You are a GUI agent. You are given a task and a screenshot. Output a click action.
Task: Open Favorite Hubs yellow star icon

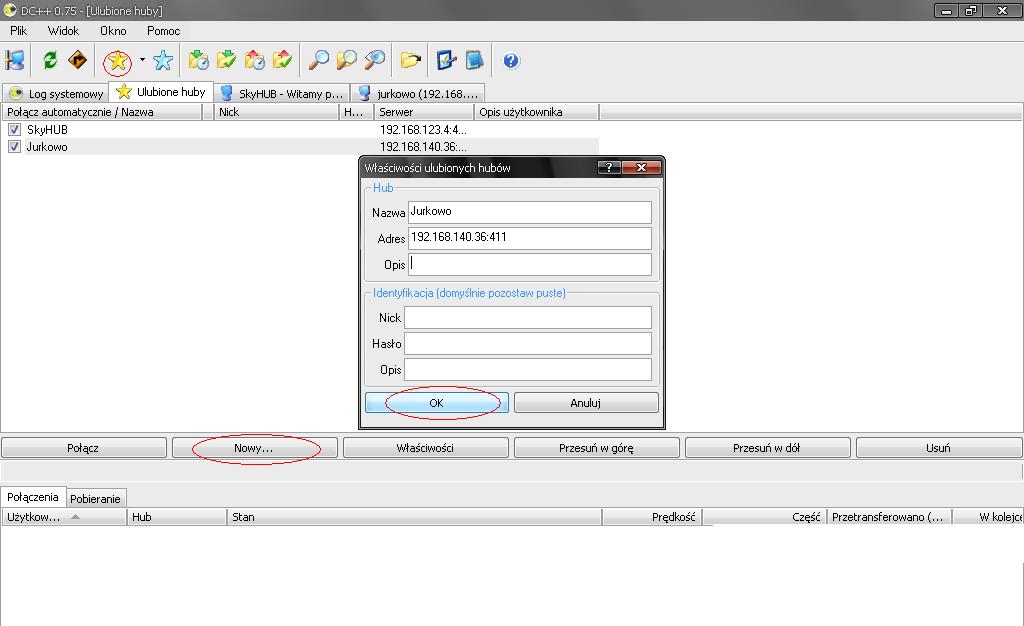point(118,62)
